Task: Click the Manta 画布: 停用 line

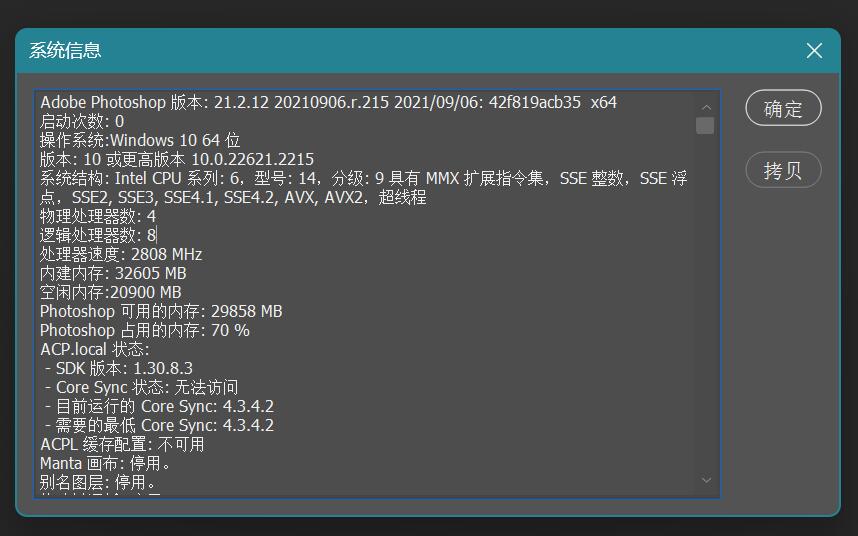Action: [105, 463]
